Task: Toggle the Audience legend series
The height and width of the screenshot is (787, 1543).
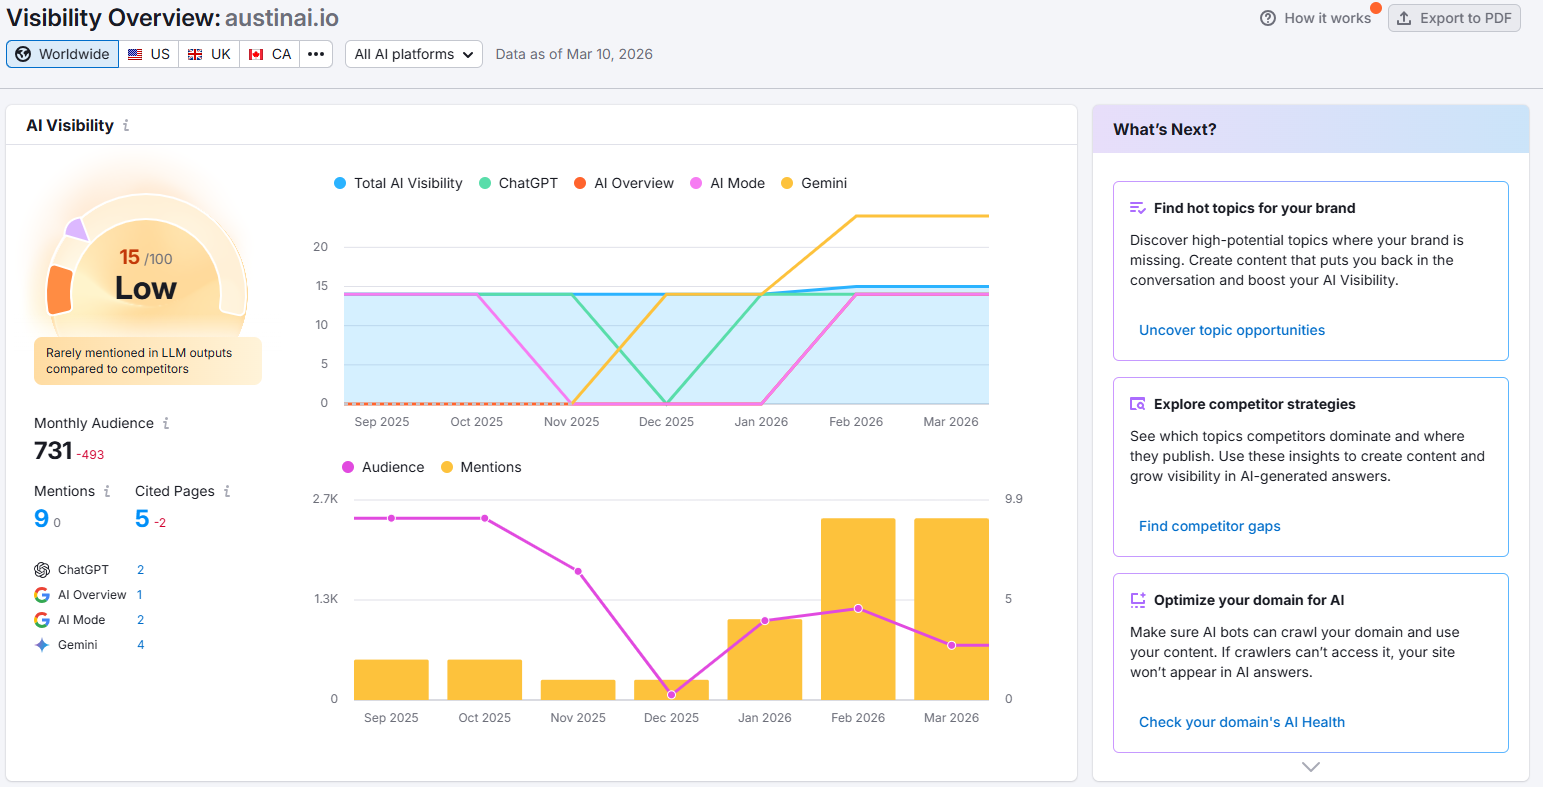Action: tap(383, 467)
